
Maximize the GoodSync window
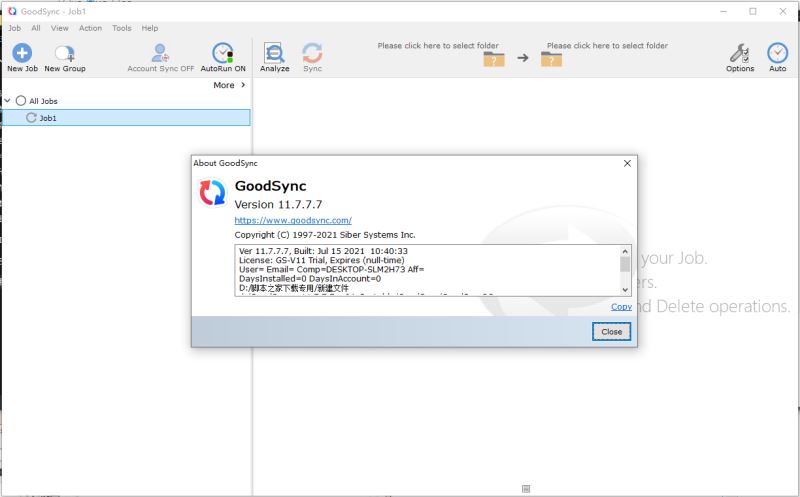click(x=753, y=11)
